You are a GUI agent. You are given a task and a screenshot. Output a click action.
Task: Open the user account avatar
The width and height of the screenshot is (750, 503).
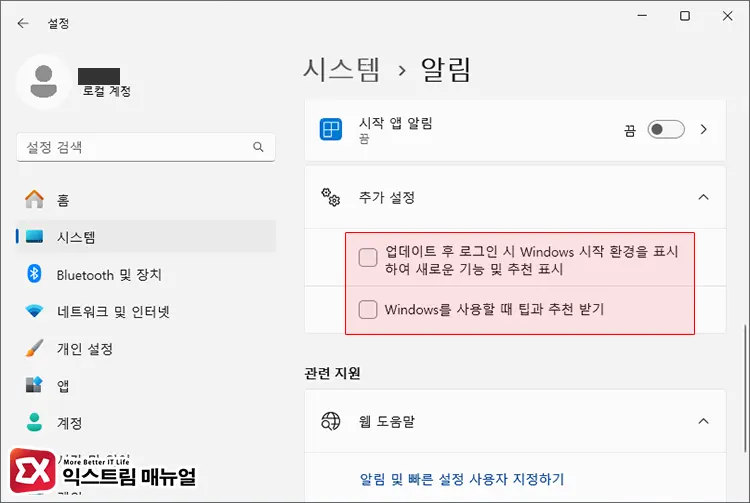coord(44,82)
